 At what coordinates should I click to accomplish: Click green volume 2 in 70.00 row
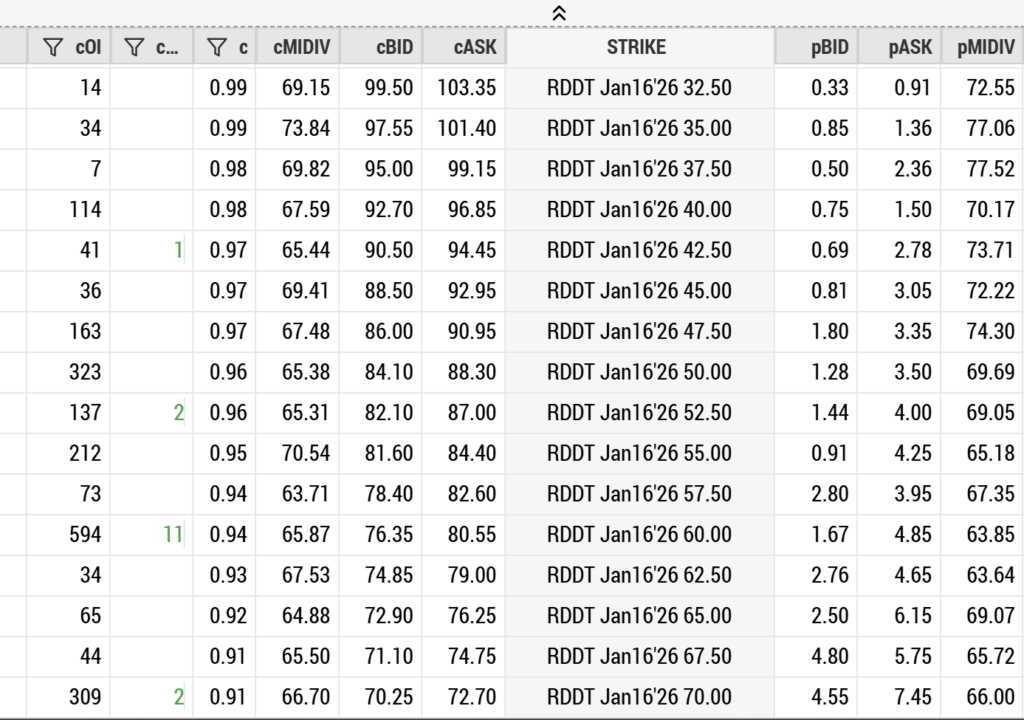pos(178,696)
